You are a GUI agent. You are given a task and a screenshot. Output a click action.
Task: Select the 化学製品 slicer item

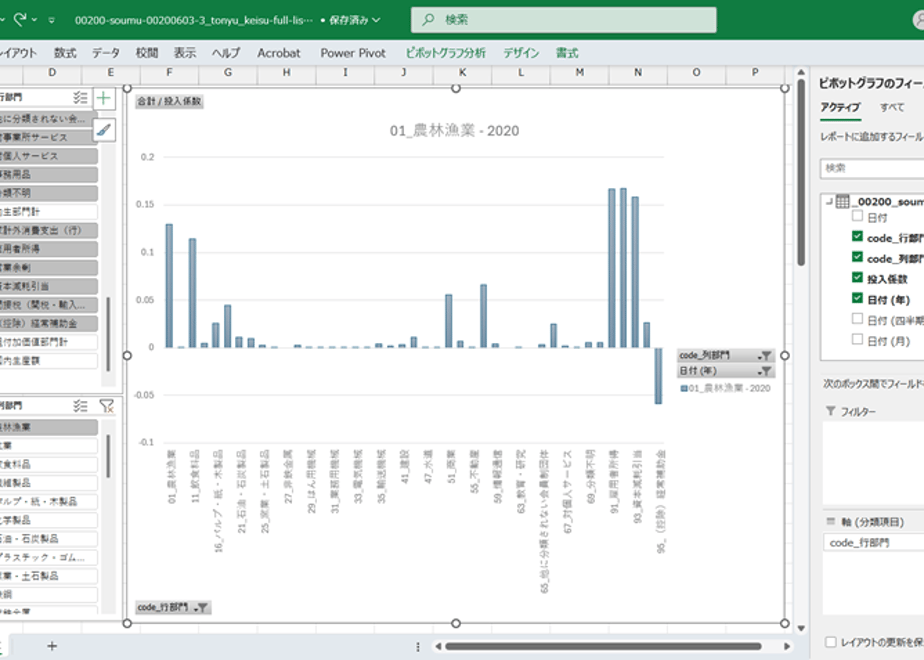pos(48,520)
